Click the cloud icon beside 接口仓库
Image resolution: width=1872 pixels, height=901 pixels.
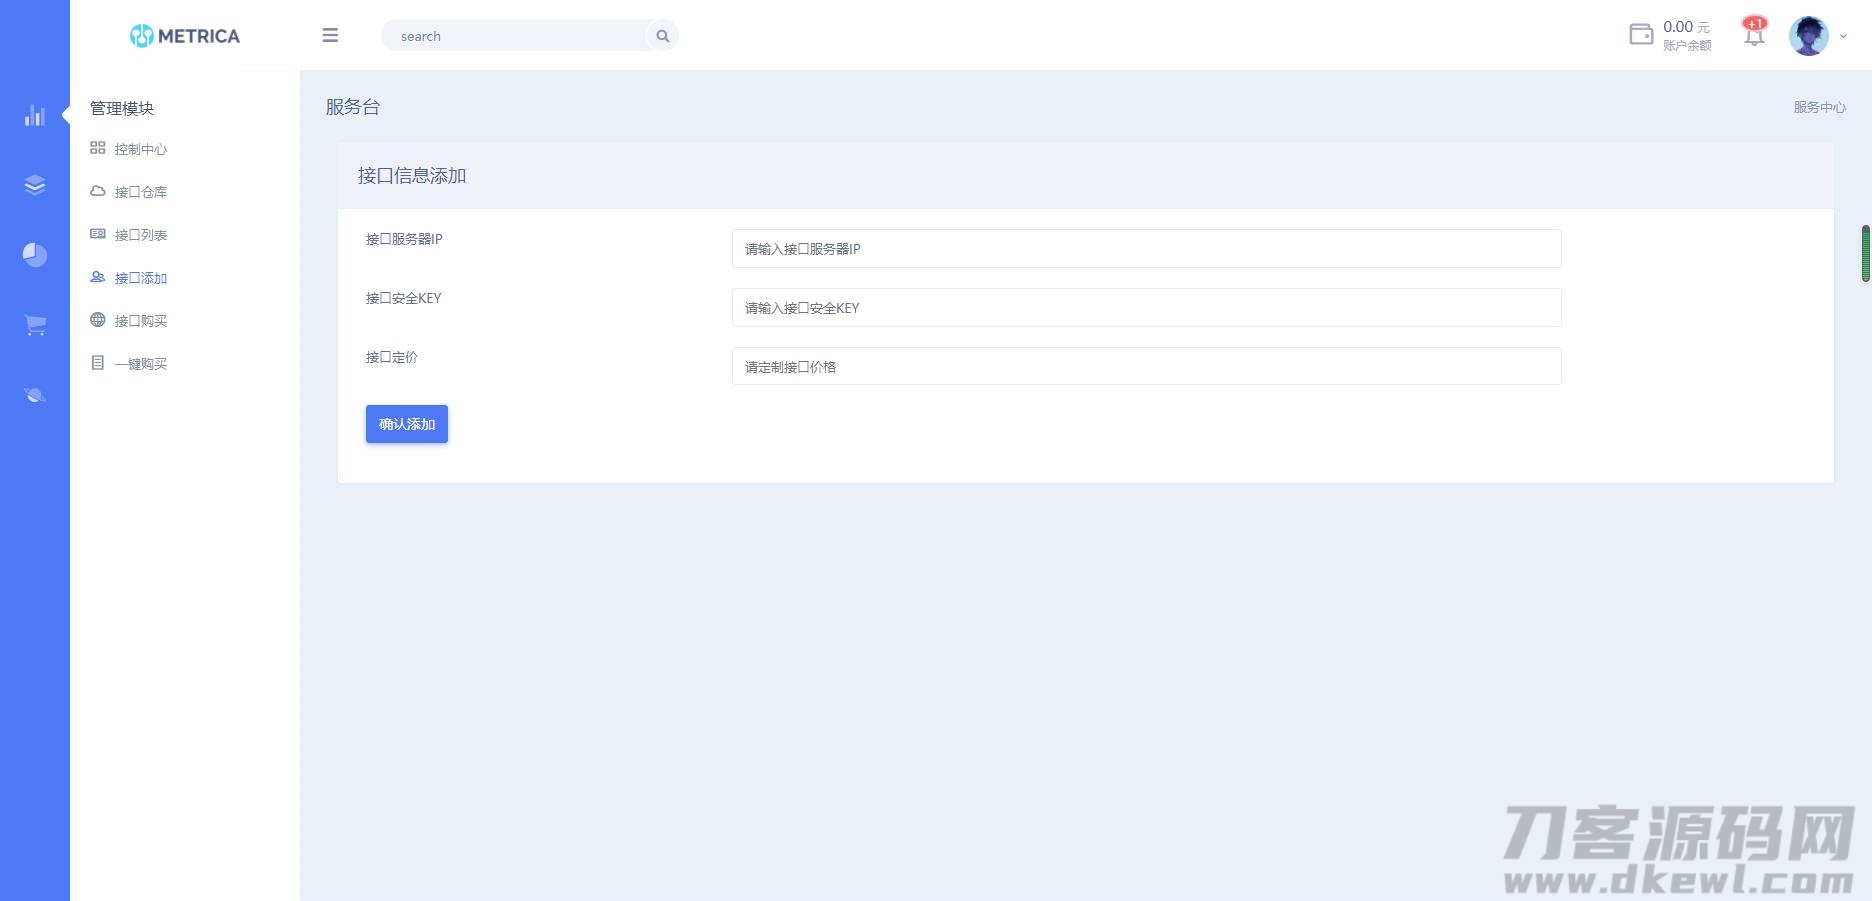[x=97, y=190]
